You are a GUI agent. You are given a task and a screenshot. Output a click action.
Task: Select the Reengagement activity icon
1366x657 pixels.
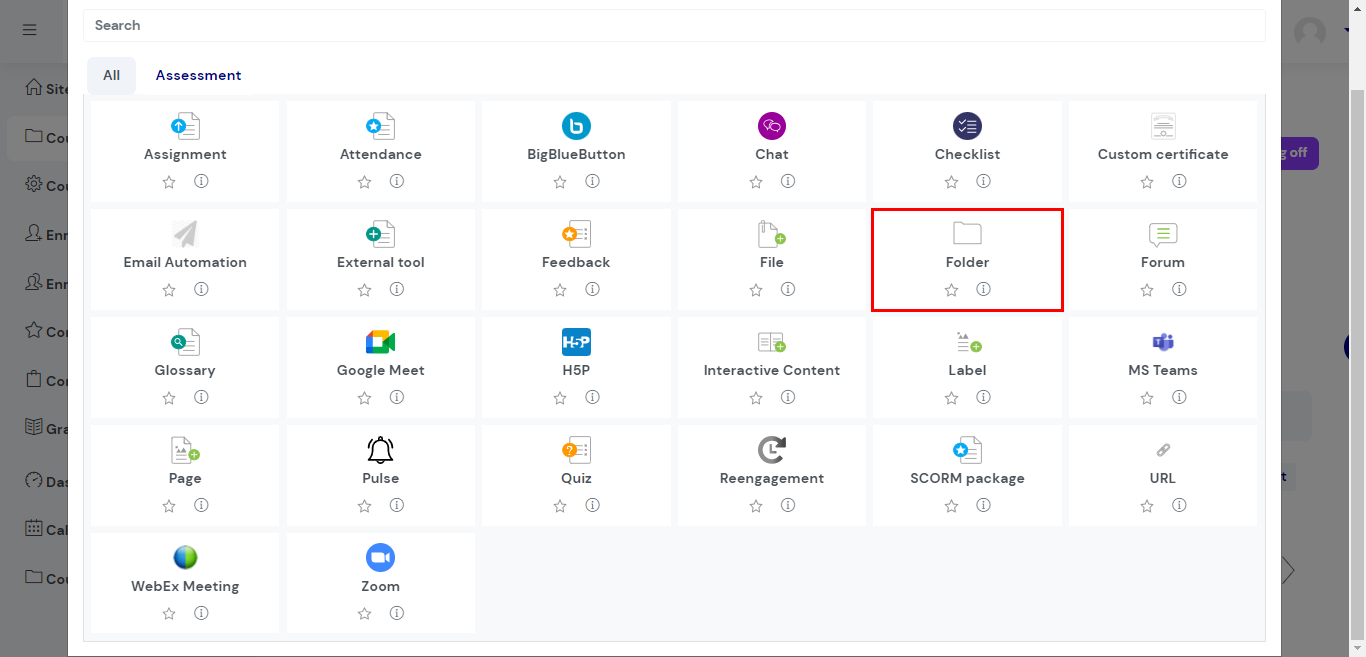pos(772,450)
